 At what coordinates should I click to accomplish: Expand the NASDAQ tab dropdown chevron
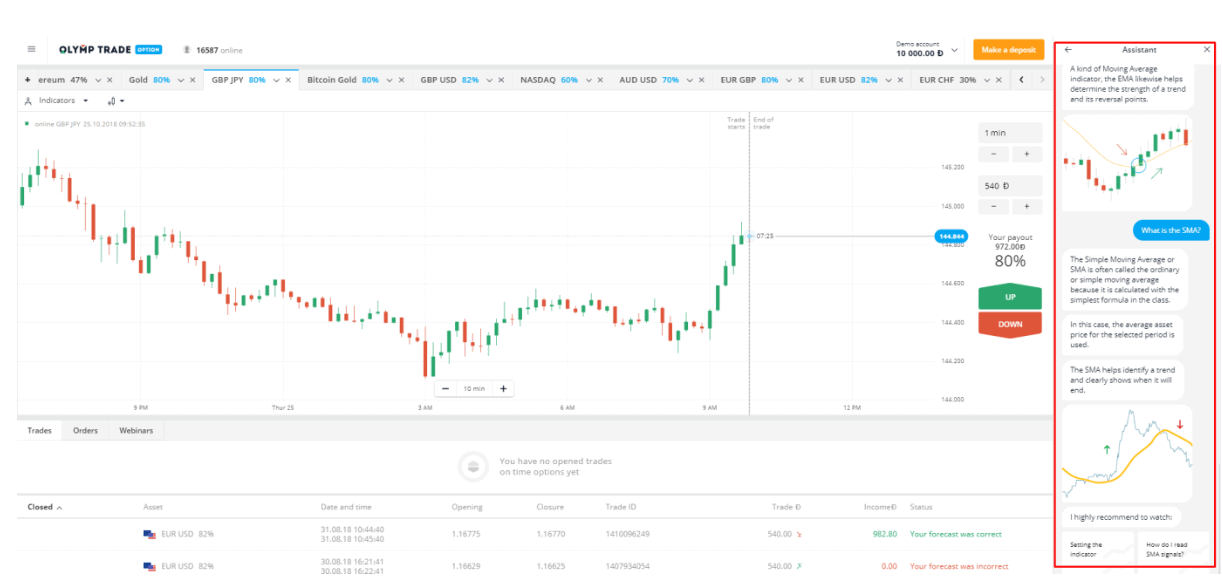click(x=587, y=80)
